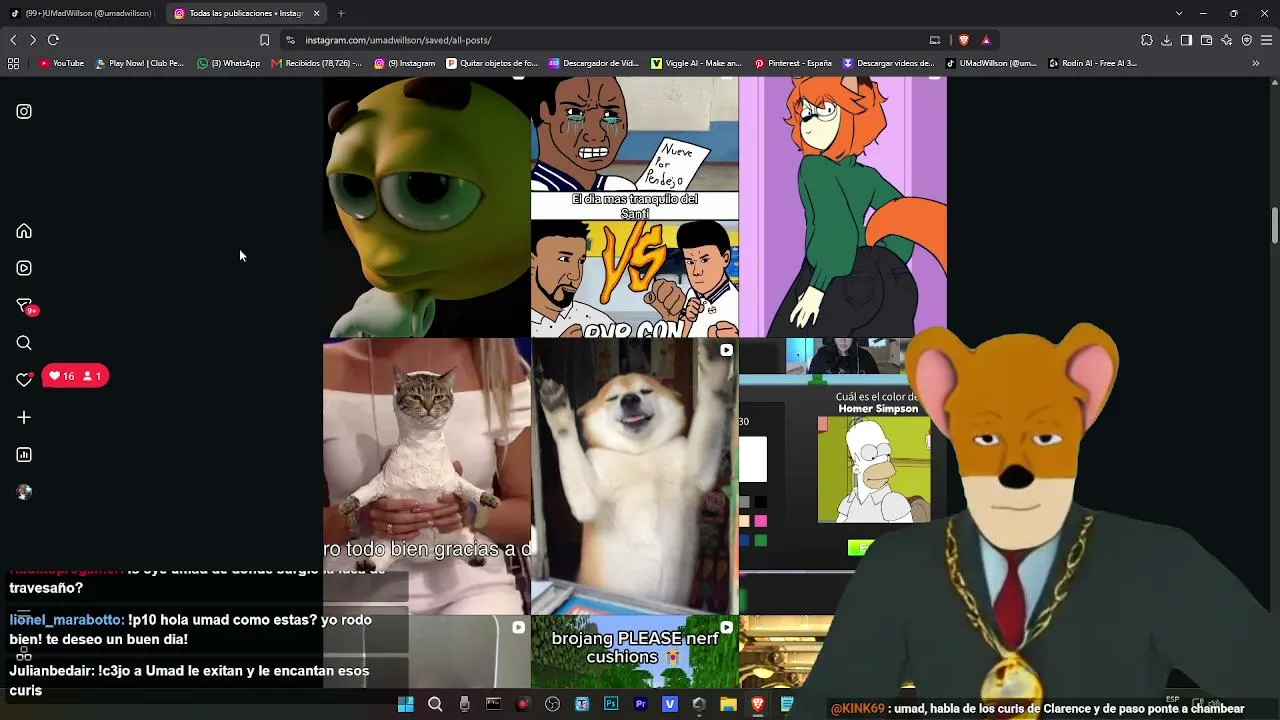Reload the current page
The width and height of the screenshot is (1280, 720).
(x=53, y=40)
